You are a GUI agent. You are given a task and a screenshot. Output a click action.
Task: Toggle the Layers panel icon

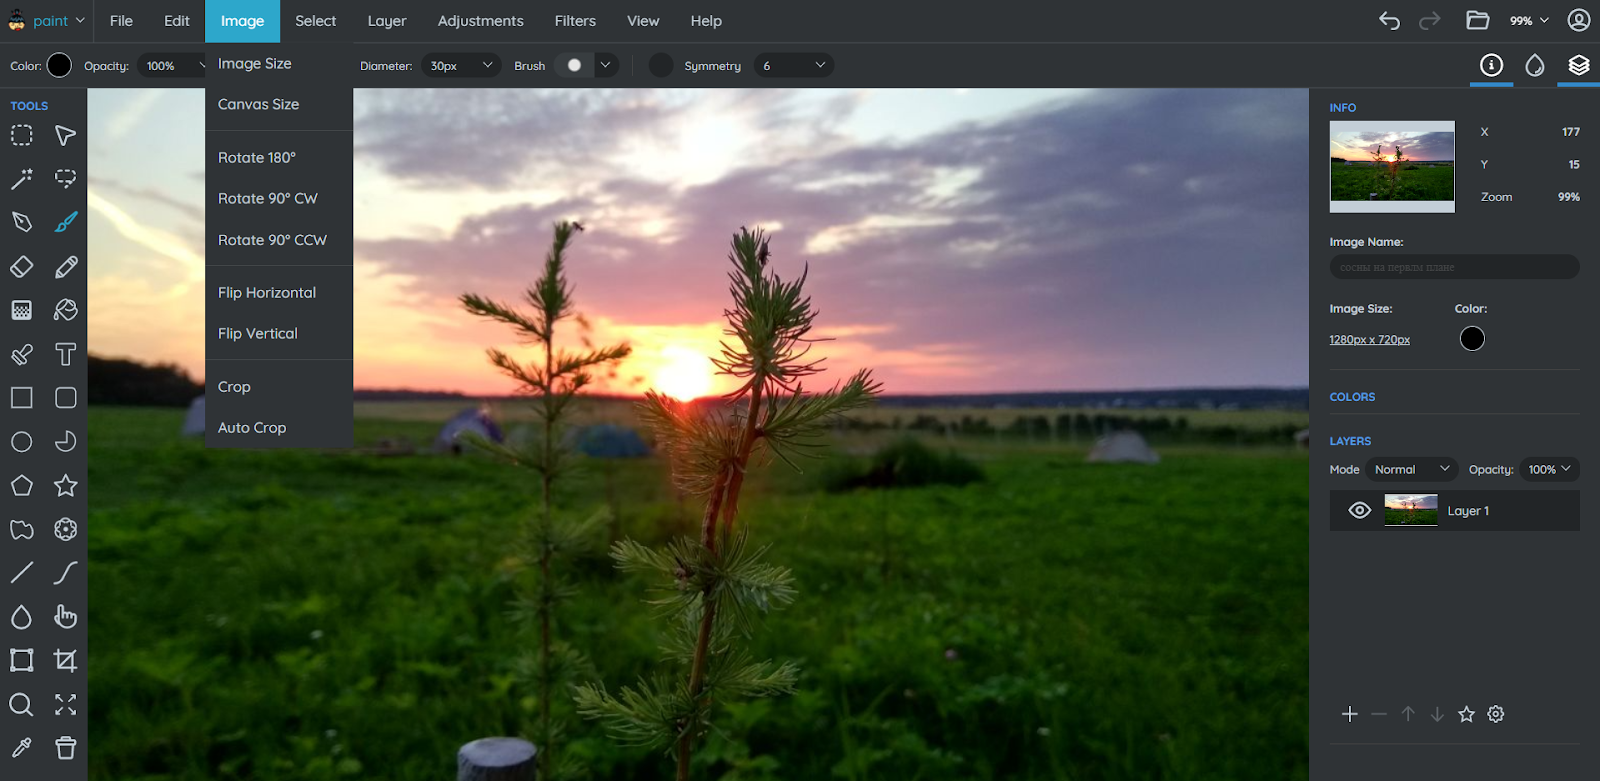tap(1579, 66)
